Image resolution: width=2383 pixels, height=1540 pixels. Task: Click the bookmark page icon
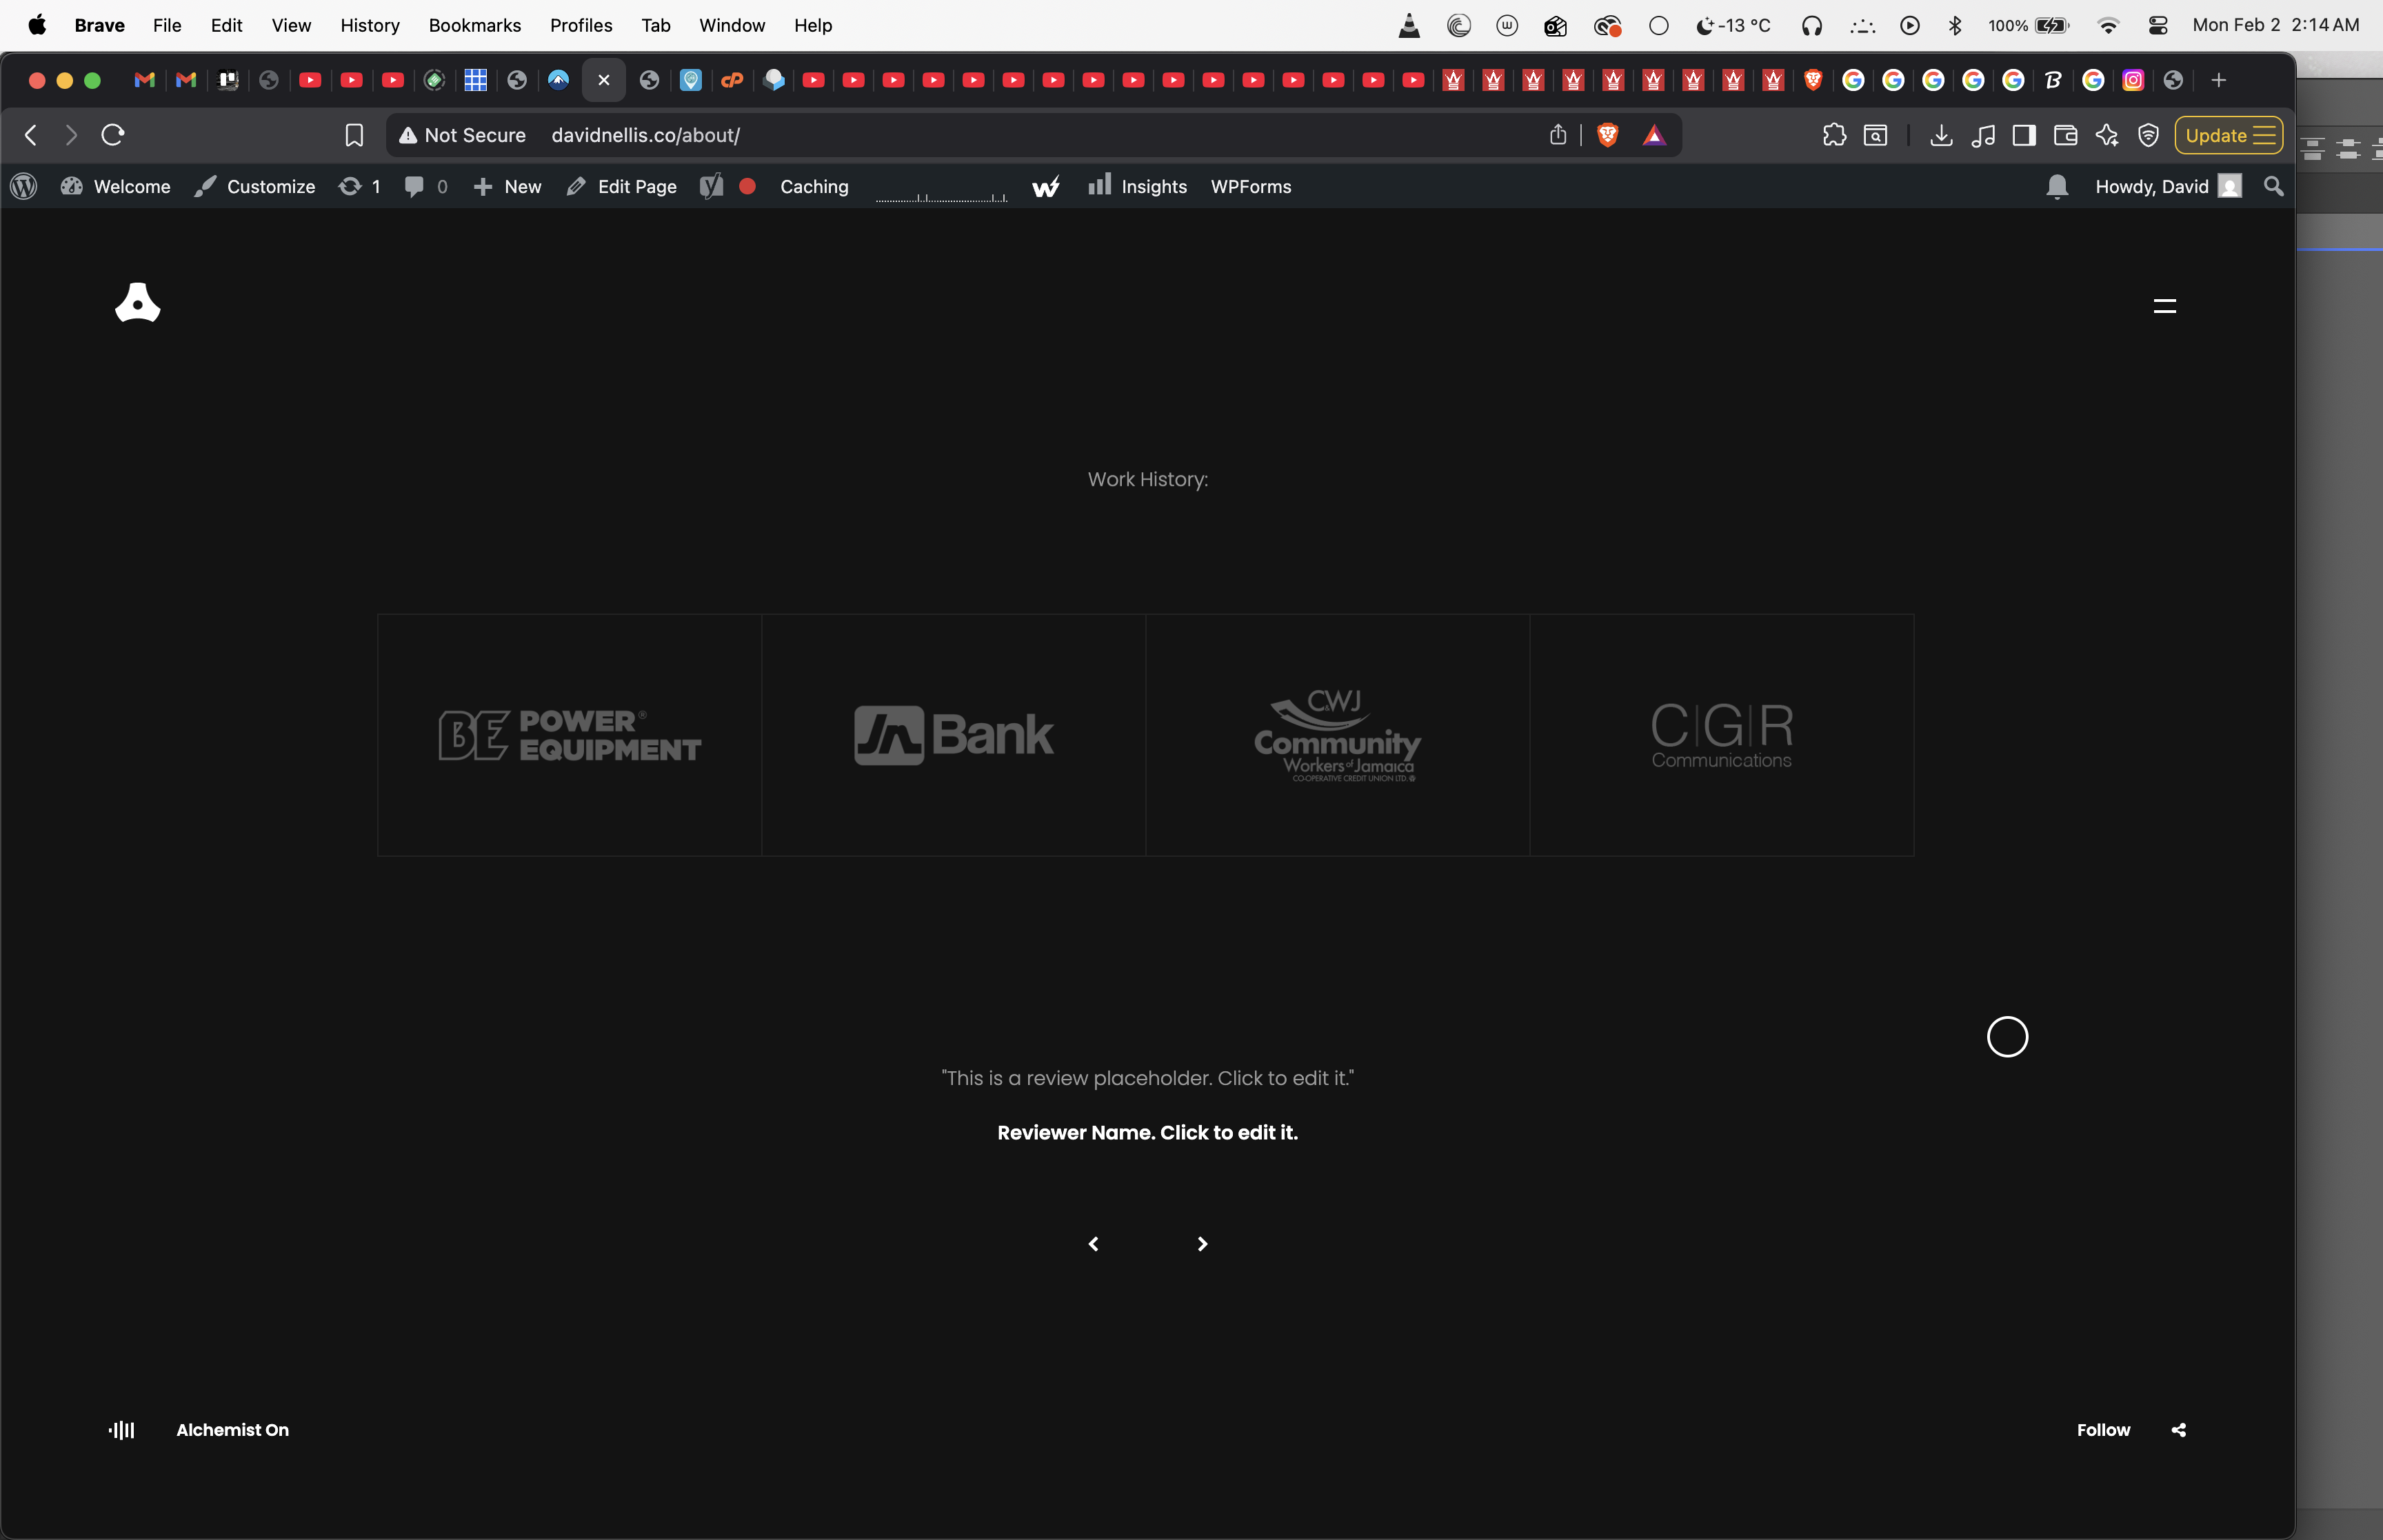click(x=354, y=135)
